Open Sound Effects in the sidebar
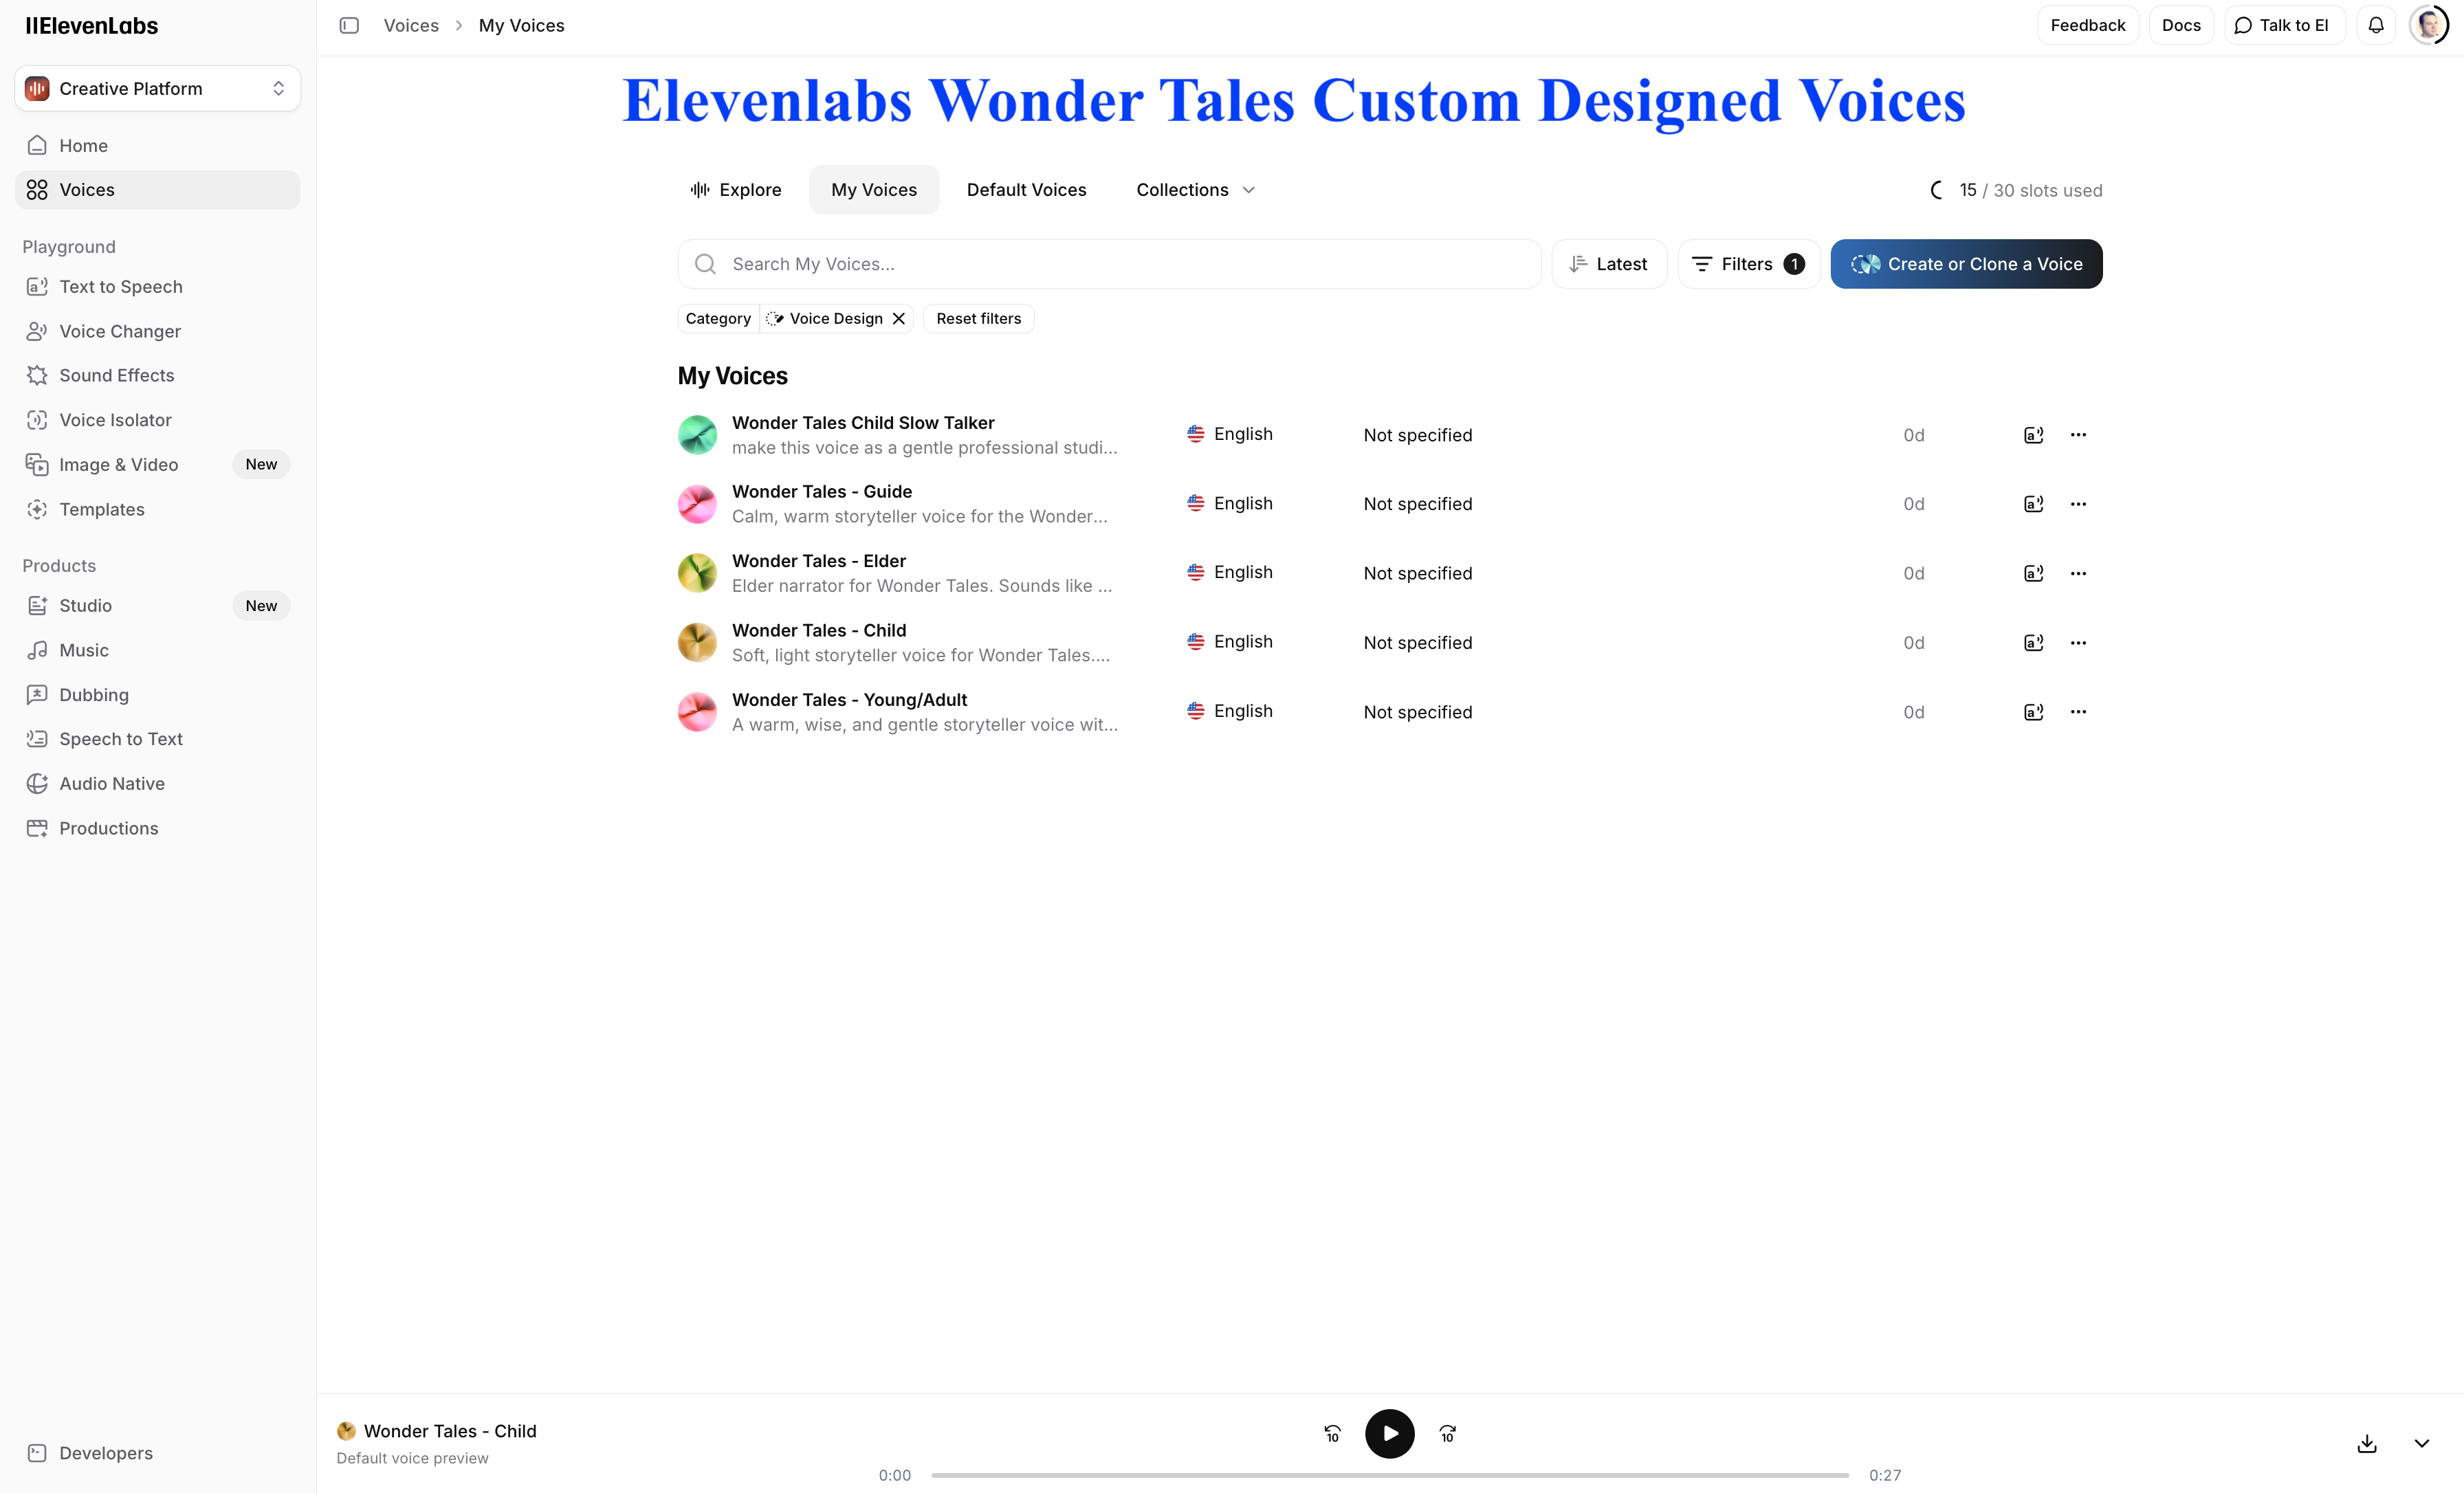This screenshot has width=2464, height=1493. (x=116, y=375)
